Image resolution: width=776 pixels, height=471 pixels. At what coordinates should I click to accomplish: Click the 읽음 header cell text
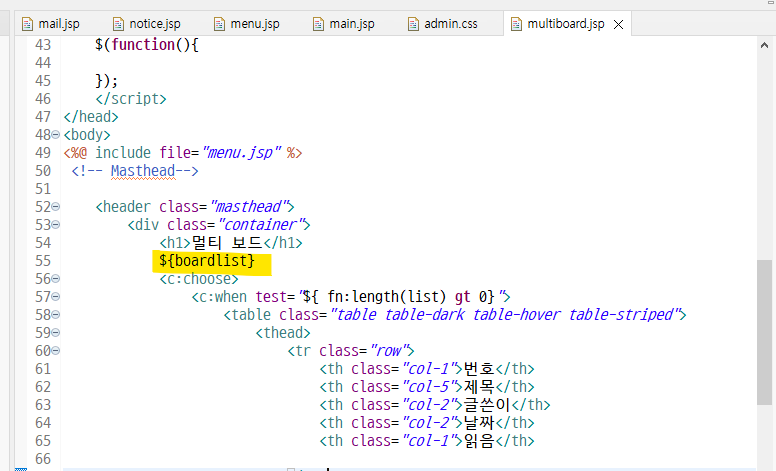point(479,441)
